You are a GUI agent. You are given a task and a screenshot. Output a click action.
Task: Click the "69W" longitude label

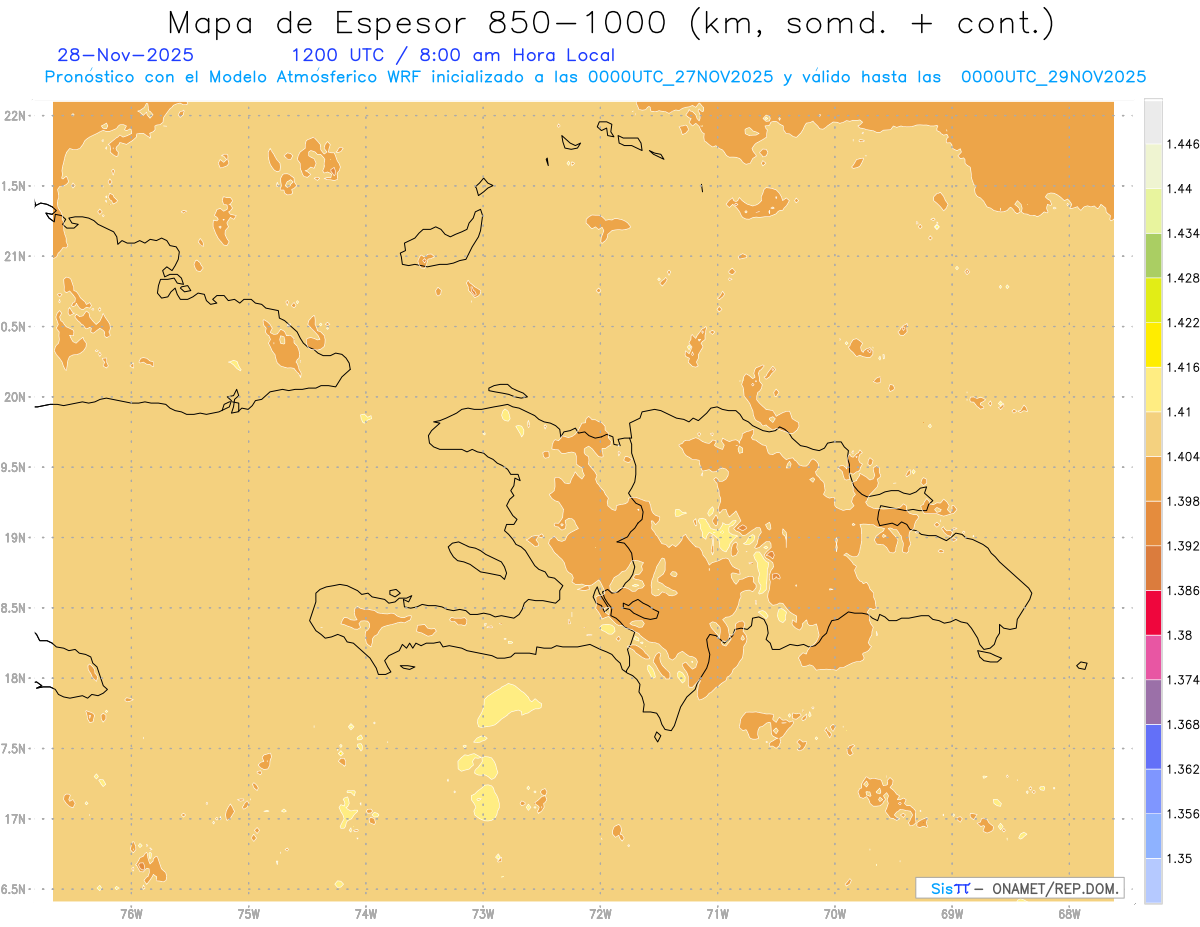pos(952,914)
